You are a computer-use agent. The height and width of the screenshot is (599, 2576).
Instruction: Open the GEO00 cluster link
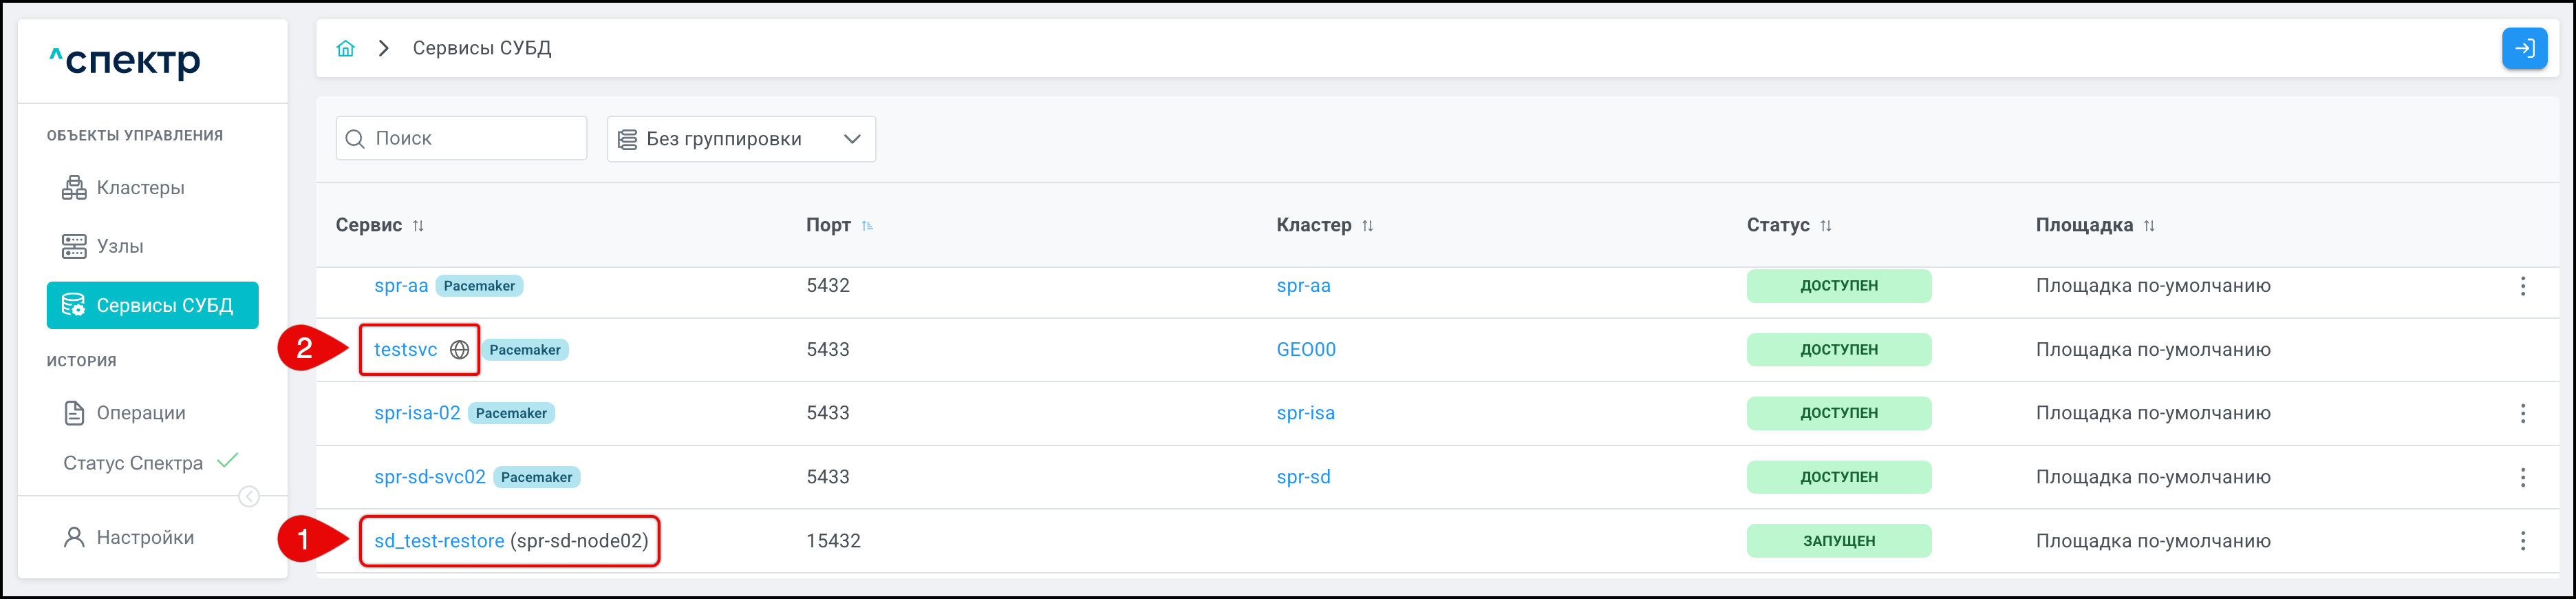click(1305, 350)
